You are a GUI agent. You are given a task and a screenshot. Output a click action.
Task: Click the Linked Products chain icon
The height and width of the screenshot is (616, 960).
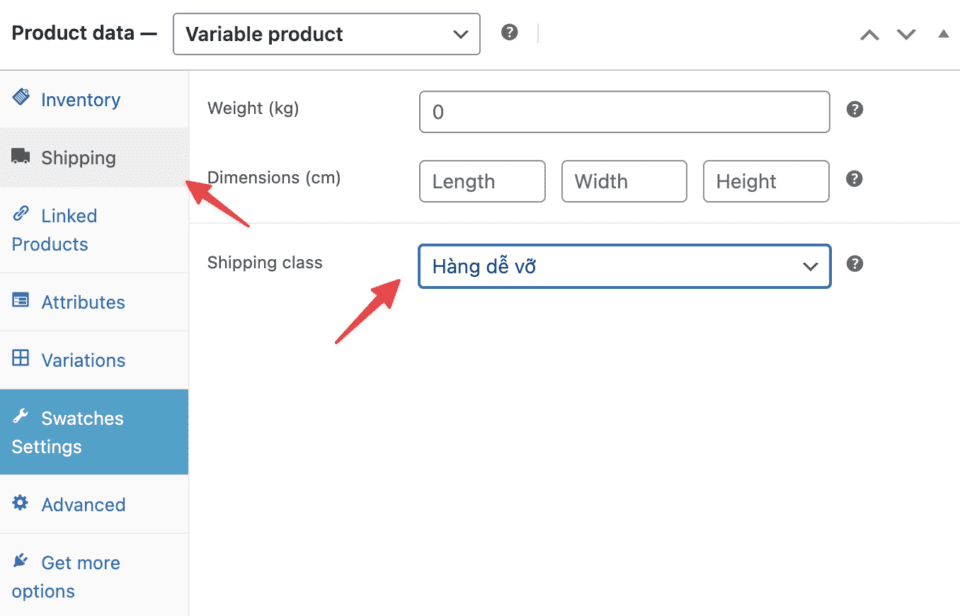(20, 214)
